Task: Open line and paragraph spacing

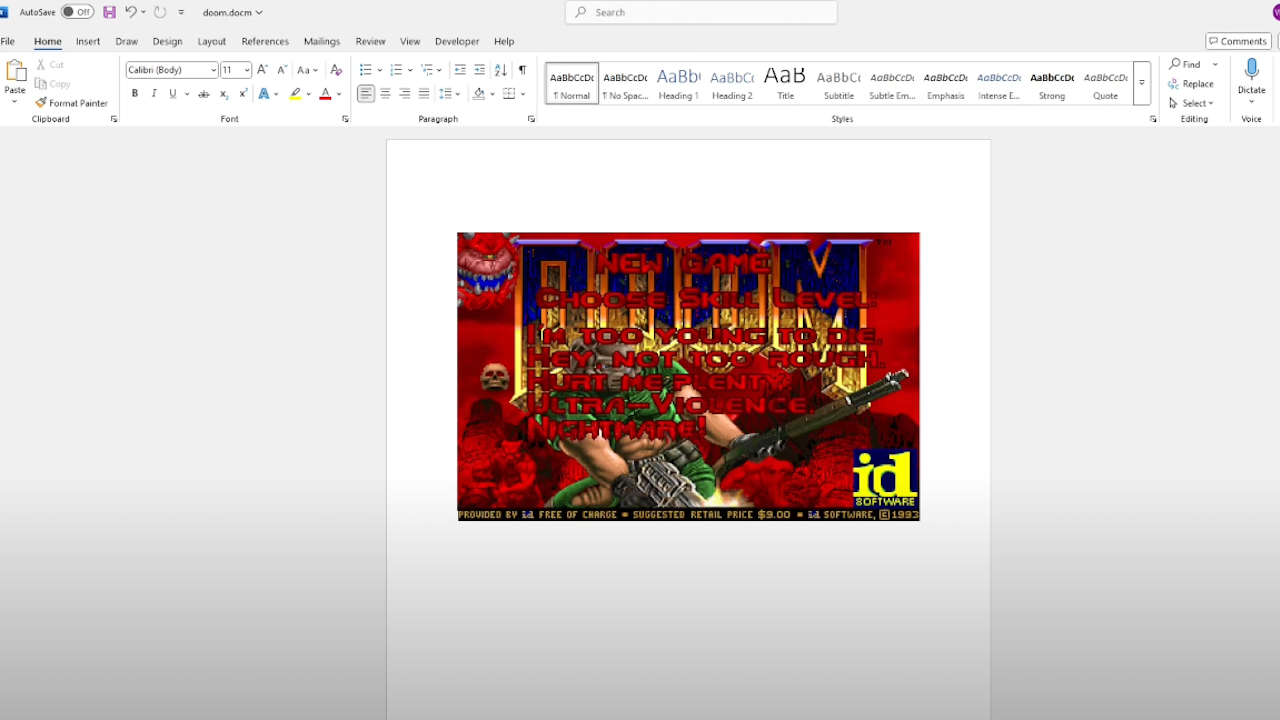Action: point(447,94)
